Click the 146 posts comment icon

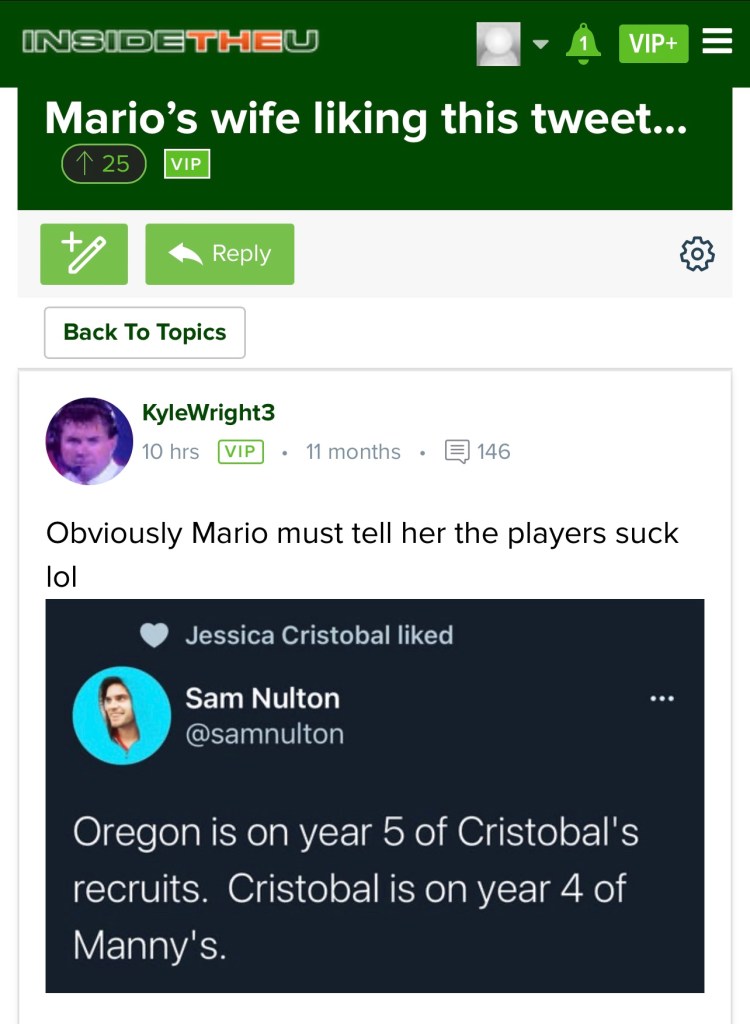[x=456, y=452]
